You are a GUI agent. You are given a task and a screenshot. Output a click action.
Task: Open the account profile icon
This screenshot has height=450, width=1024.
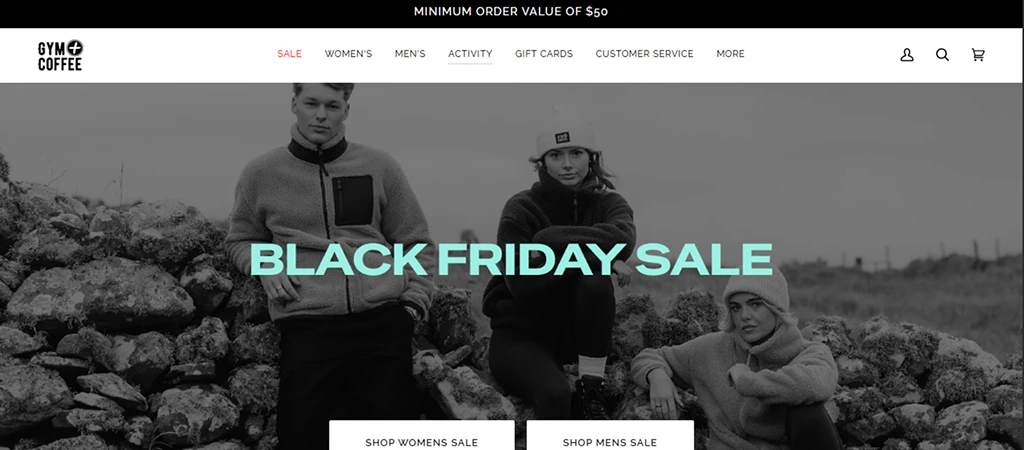[x=906, y=56]
